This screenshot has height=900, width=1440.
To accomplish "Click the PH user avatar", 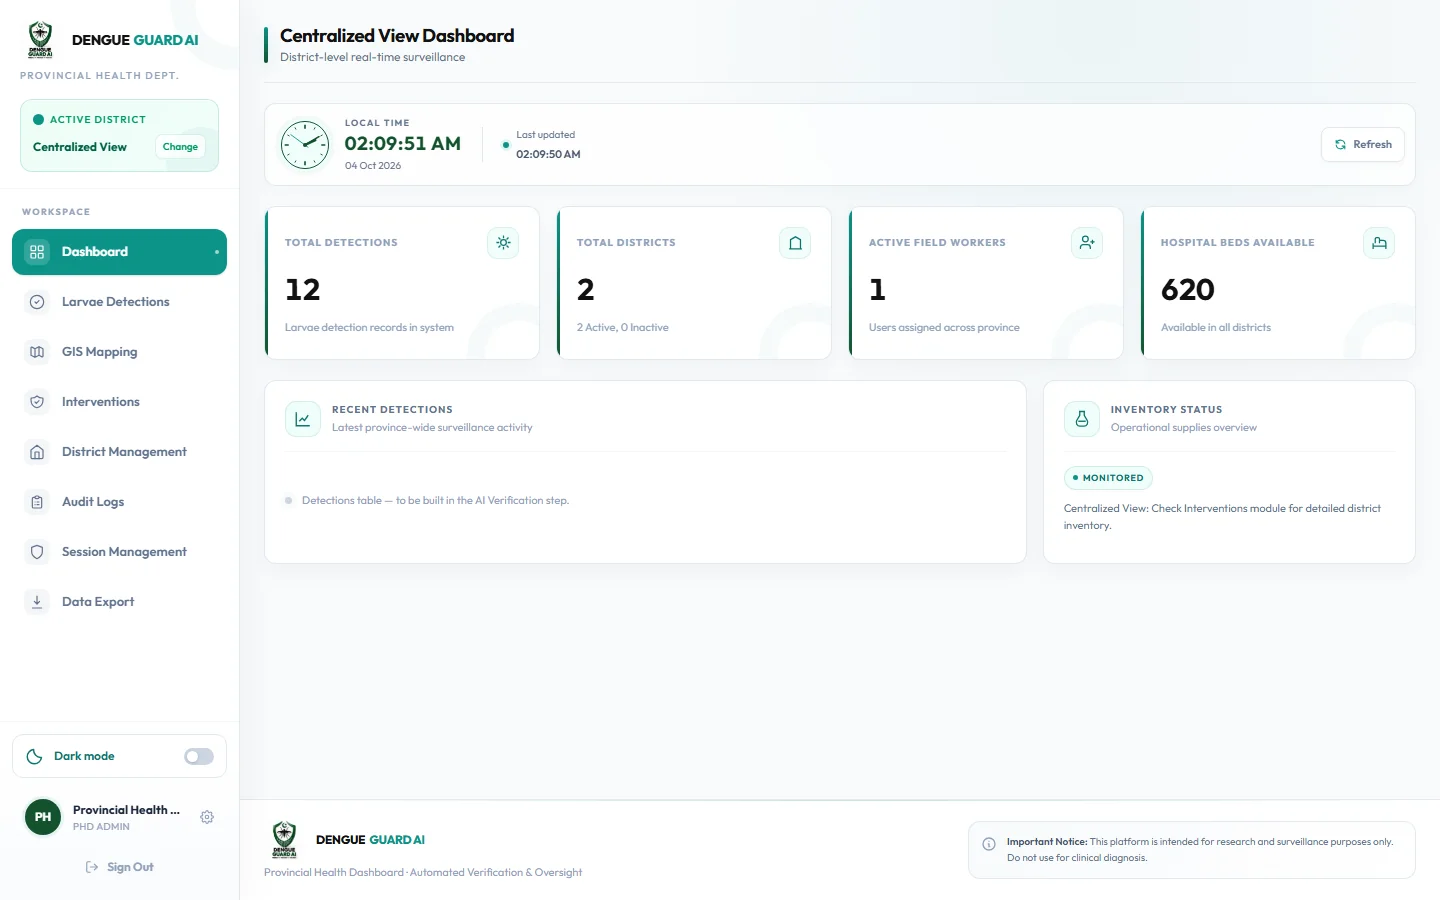I will [x=43, y=817].
